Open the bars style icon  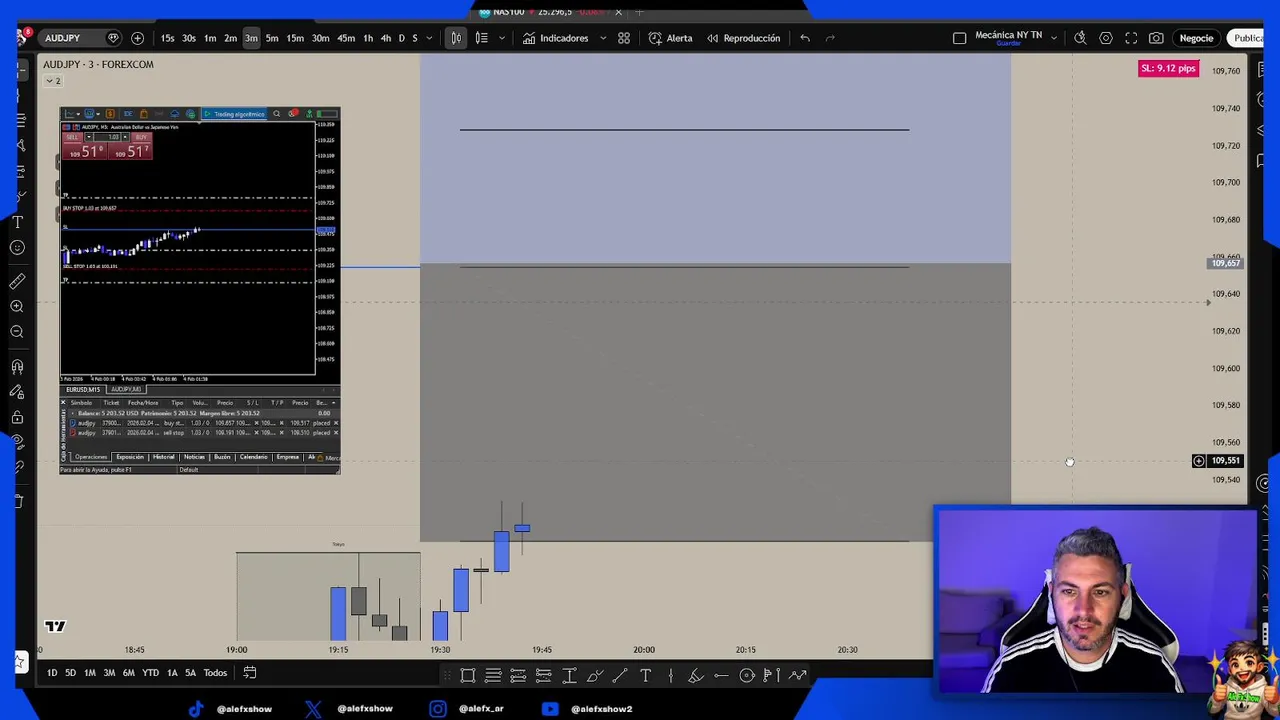click(x=481, y=38)
